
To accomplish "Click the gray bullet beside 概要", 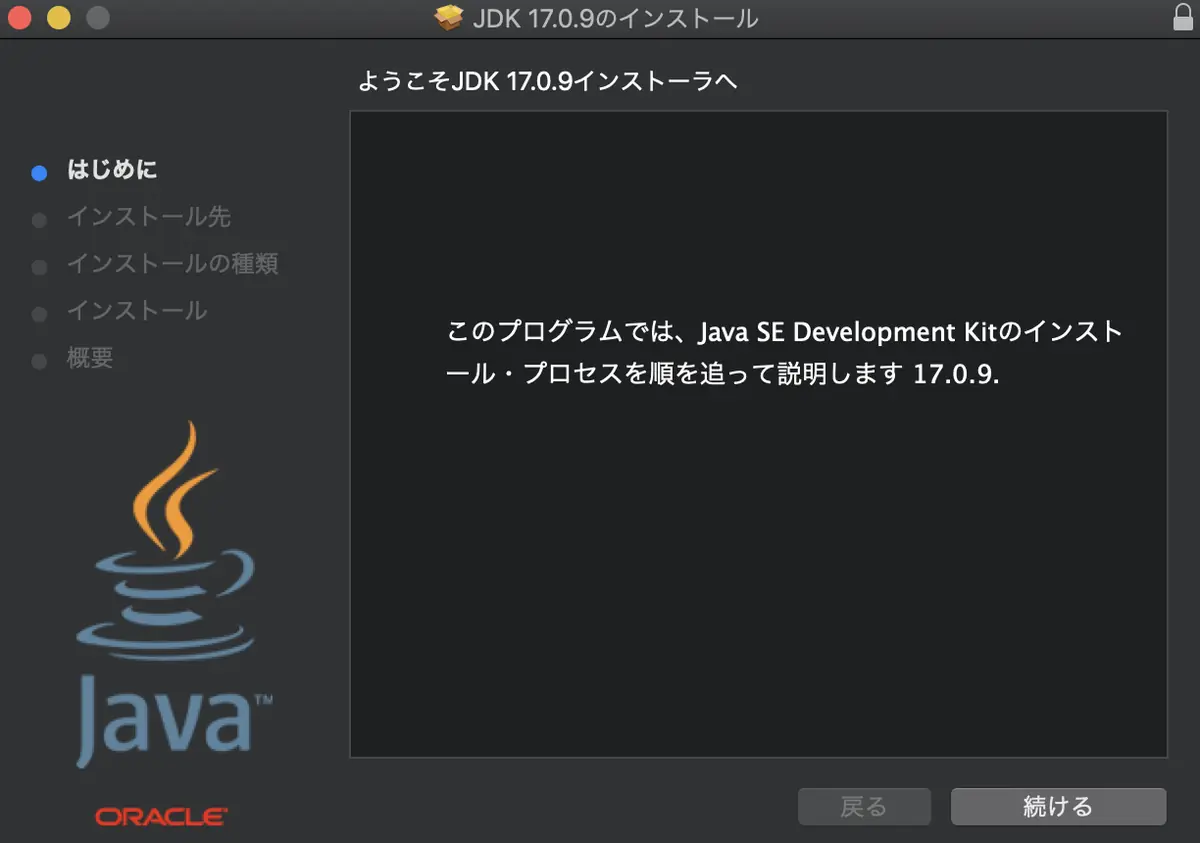I will 39,361.
